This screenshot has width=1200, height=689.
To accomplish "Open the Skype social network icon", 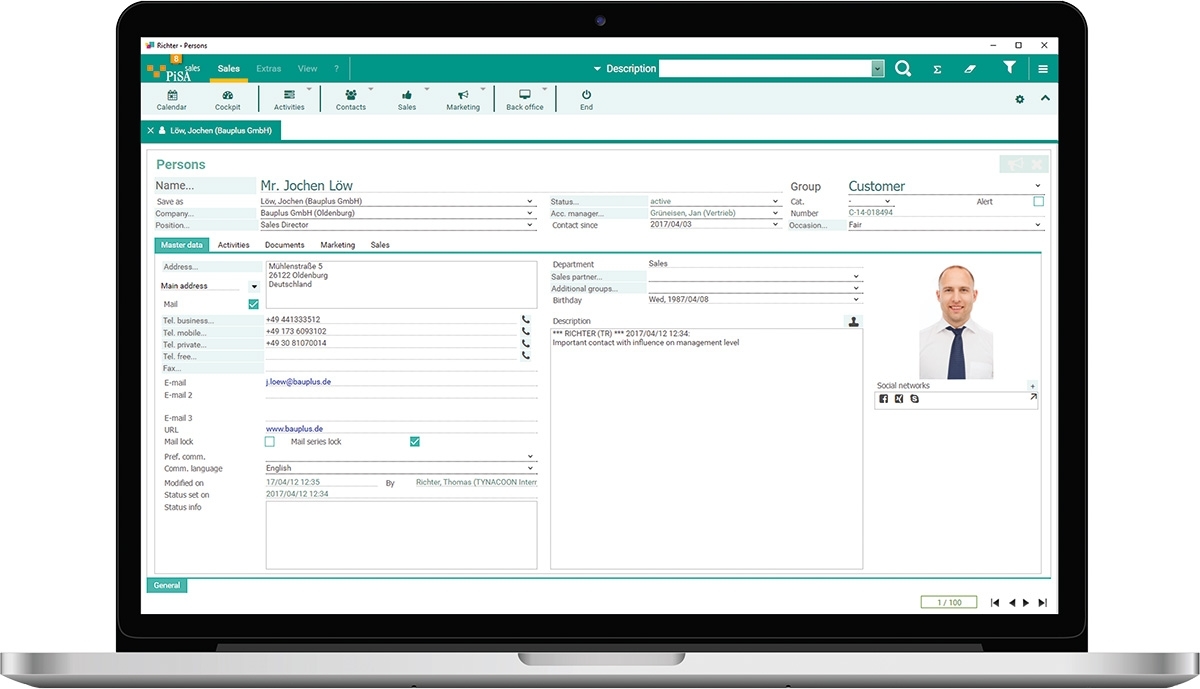I will pyautogui.click(x=914, y=399).
